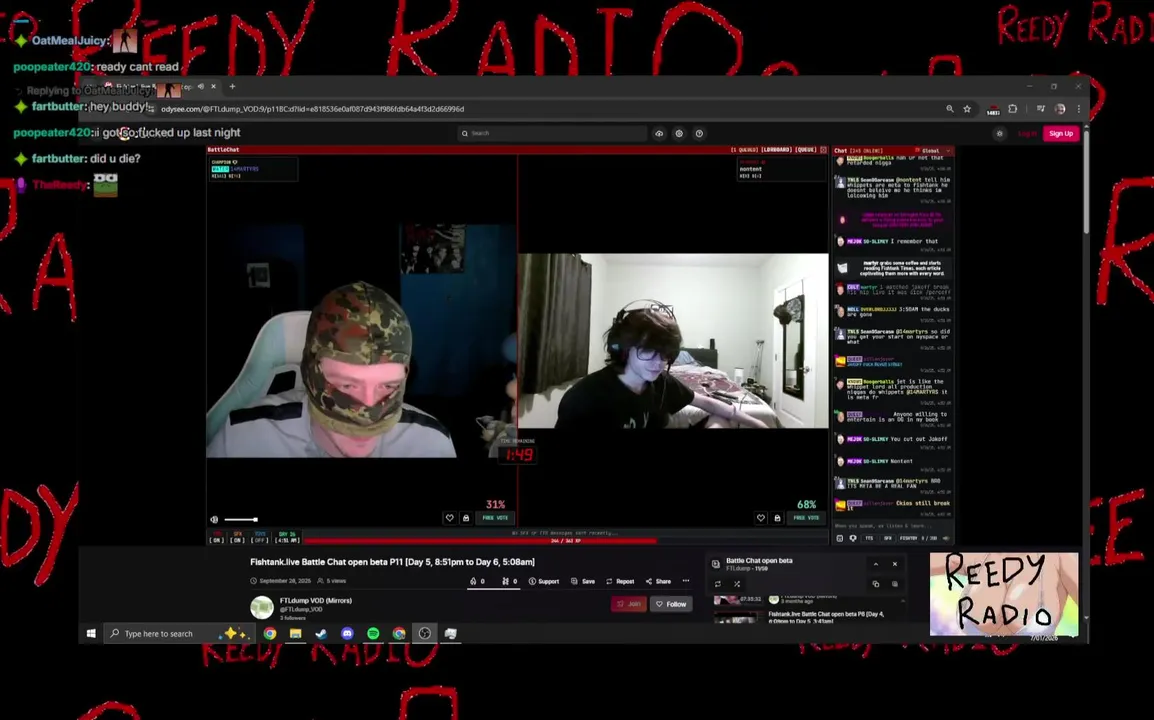Click lock icon under right contestant

click(x=777, y=518)
